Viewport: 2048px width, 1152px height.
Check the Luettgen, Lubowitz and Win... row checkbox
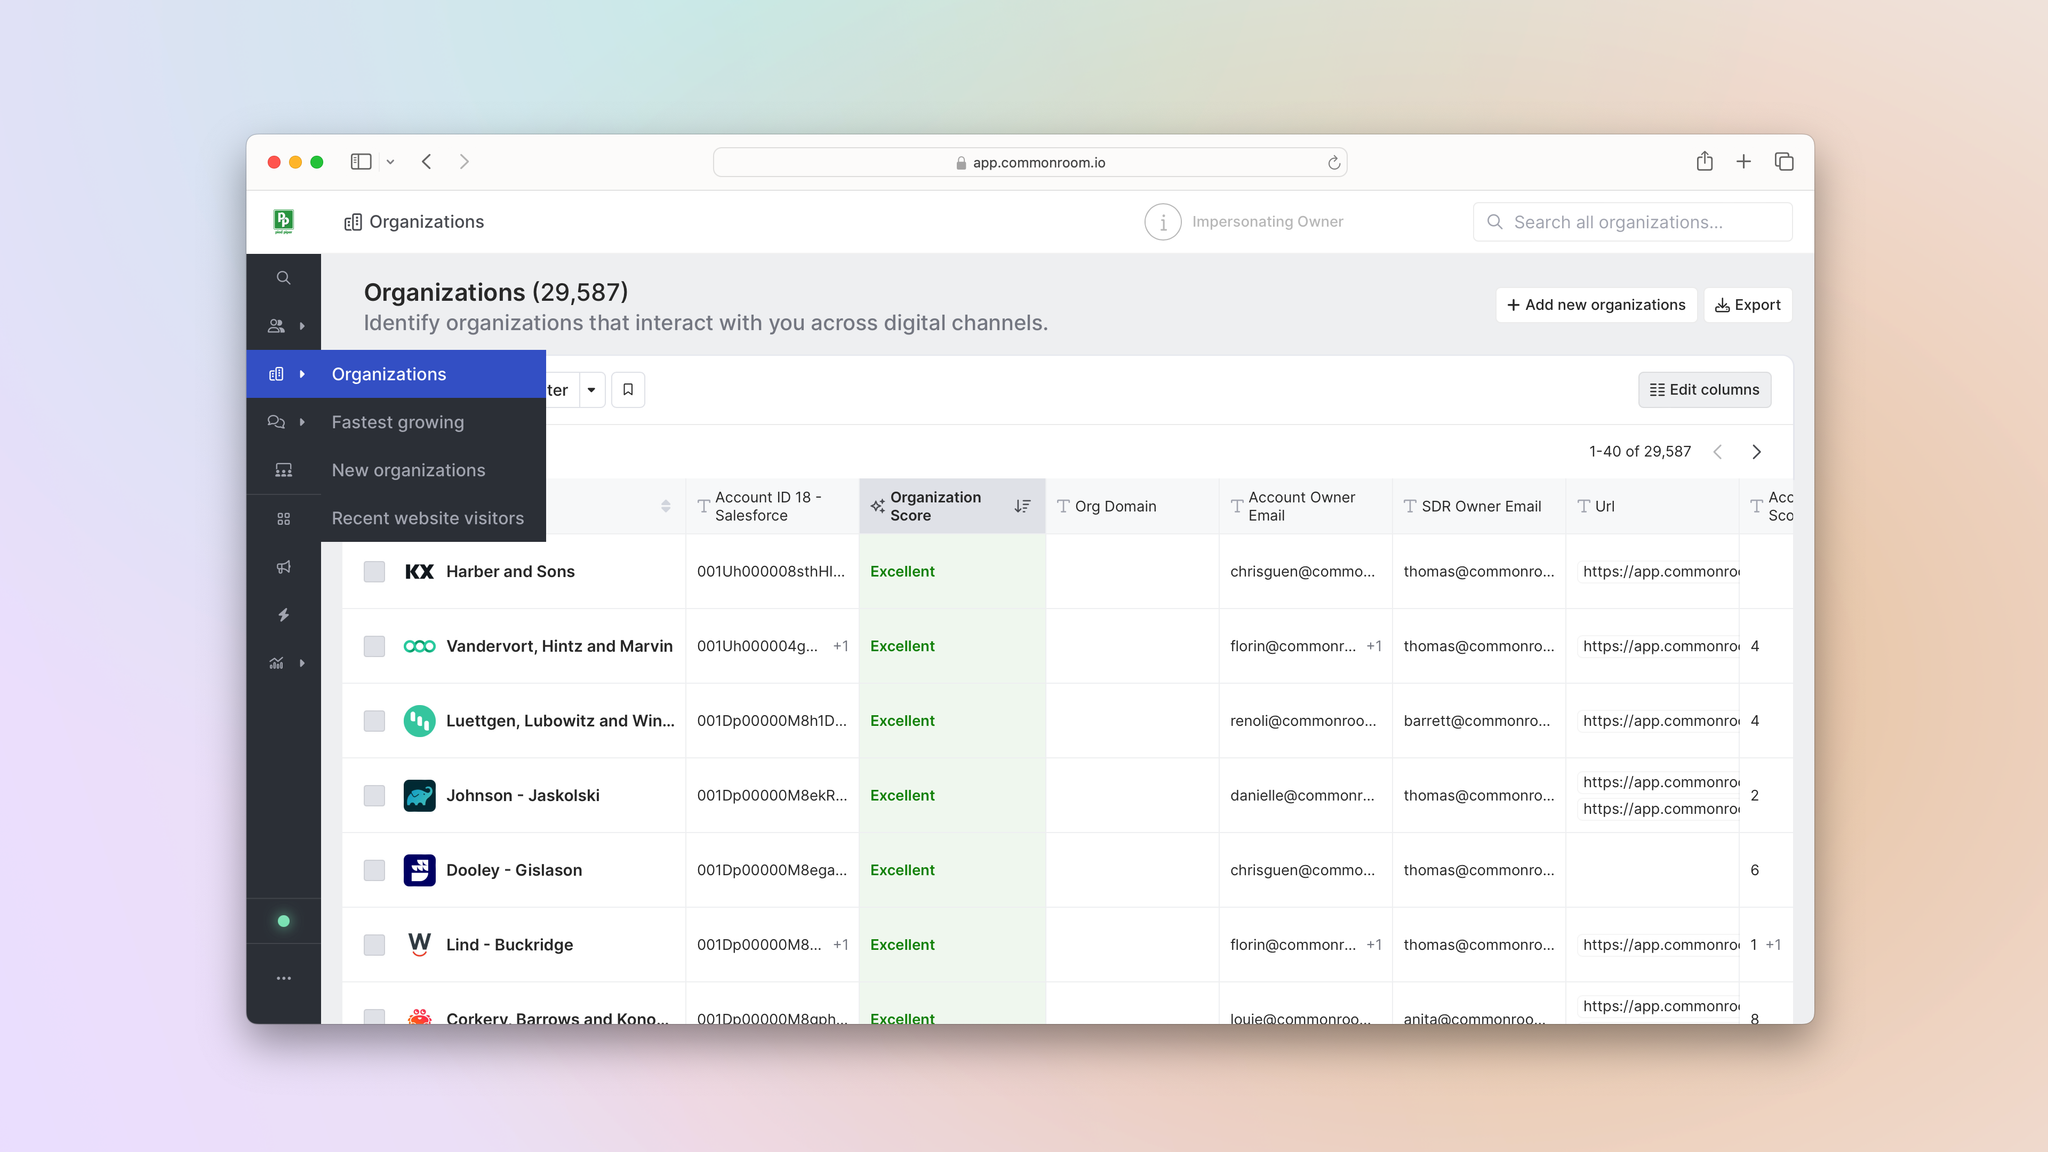tap(374, 721)
